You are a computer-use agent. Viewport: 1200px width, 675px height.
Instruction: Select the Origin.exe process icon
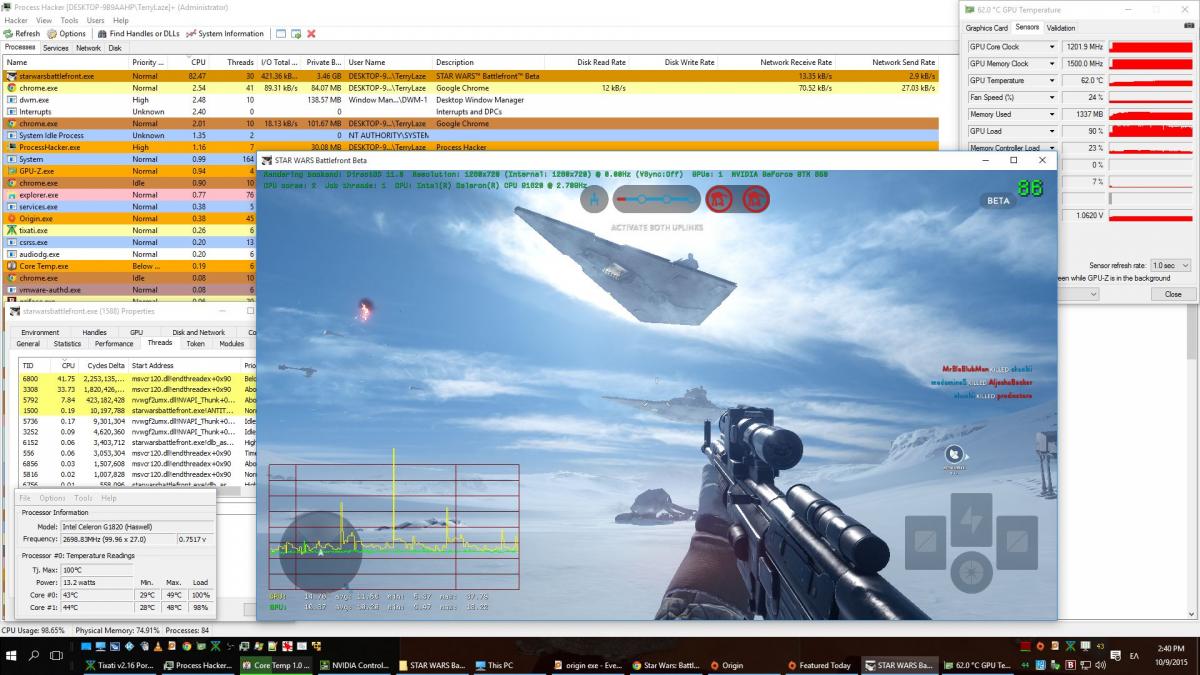(x=12, y=218)
